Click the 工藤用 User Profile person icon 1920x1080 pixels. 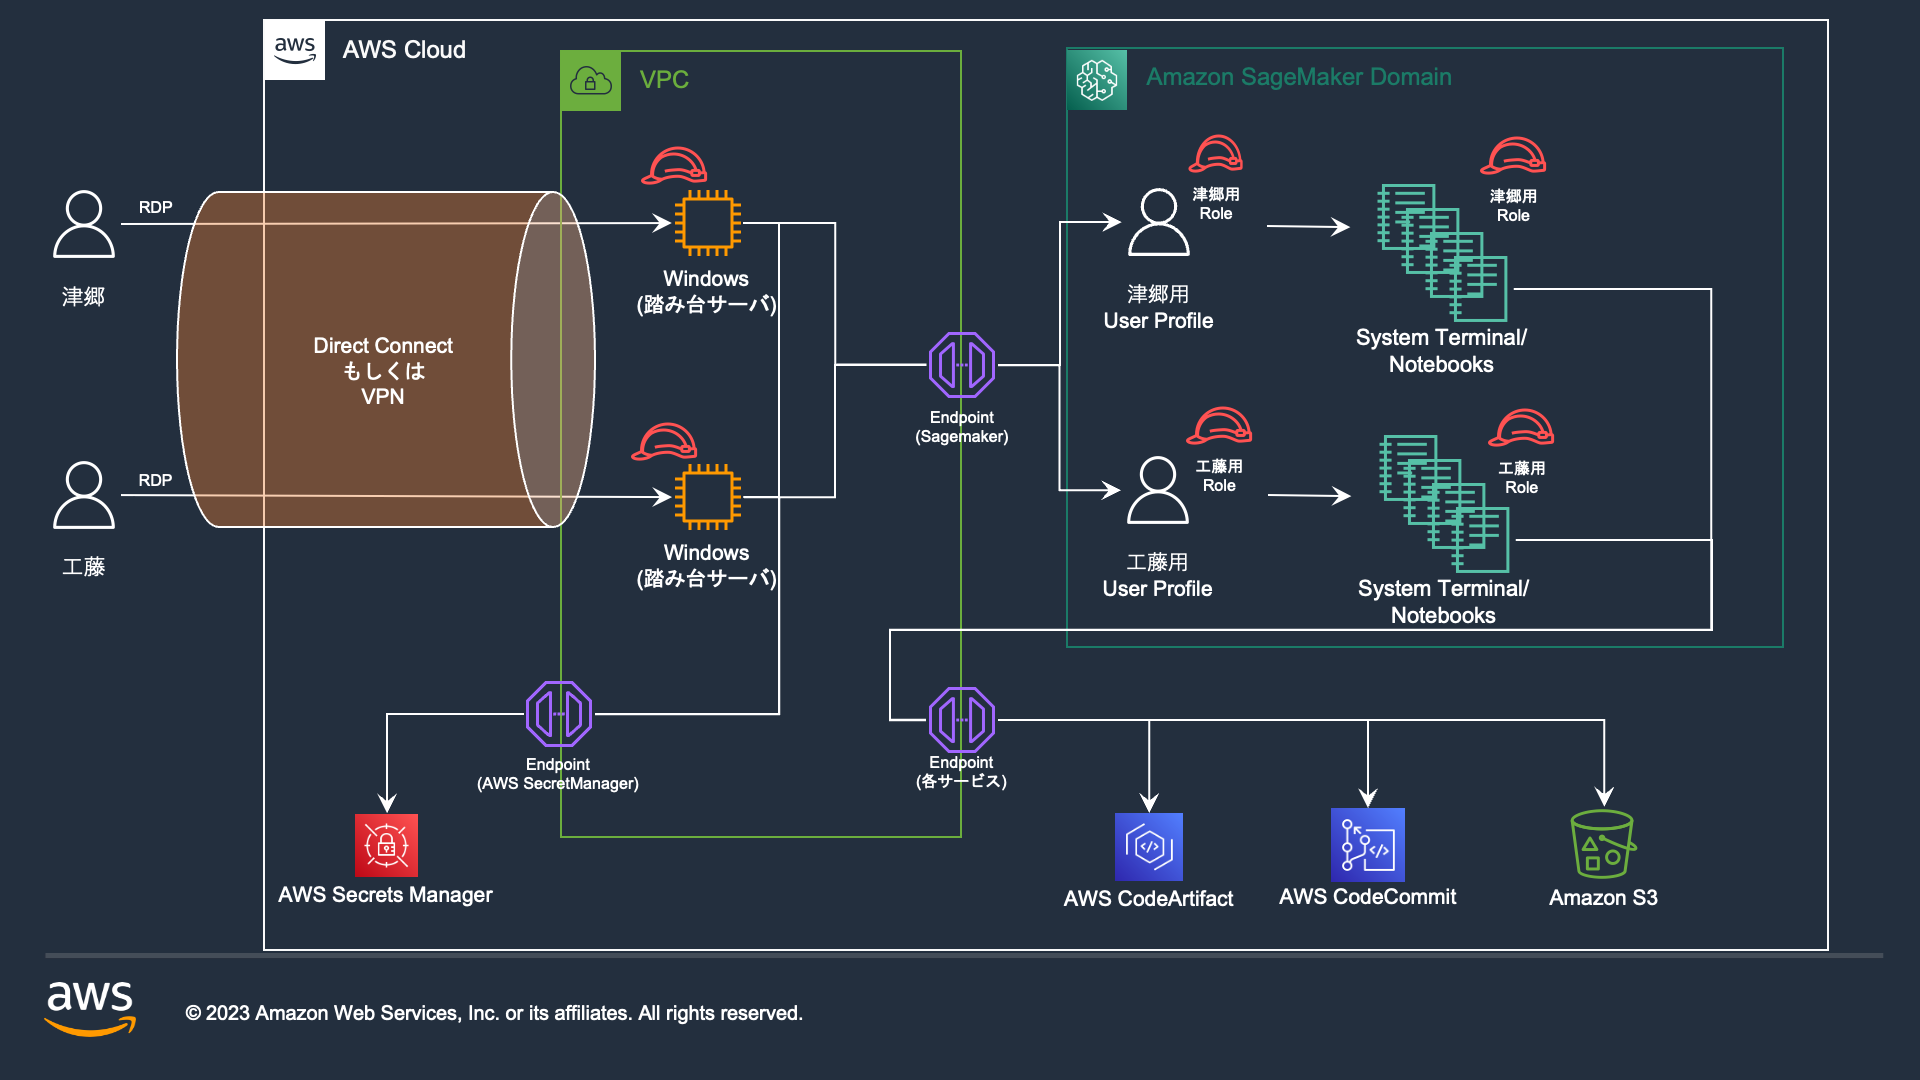[1158, 490]
